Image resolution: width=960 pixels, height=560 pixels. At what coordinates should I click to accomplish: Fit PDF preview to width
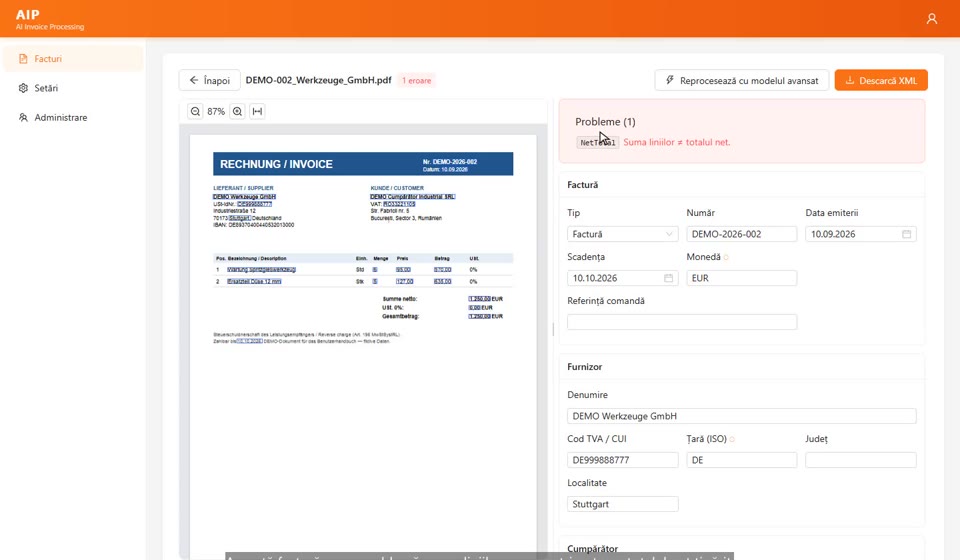258,111
